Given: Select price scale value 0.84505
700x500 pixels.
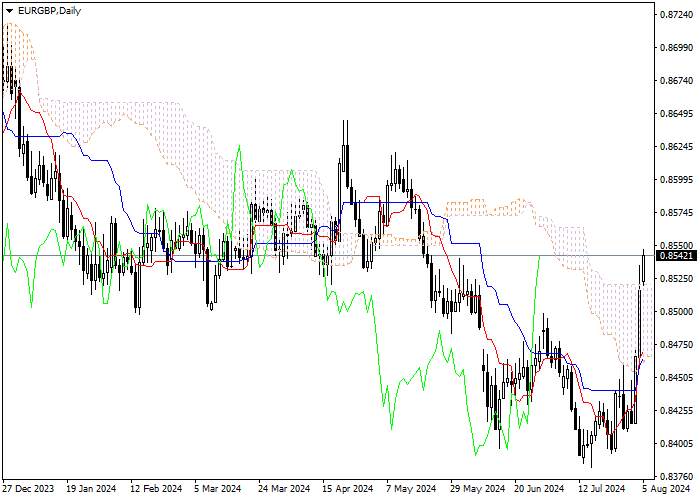Looking at the screenshot, I should (676, 378).
